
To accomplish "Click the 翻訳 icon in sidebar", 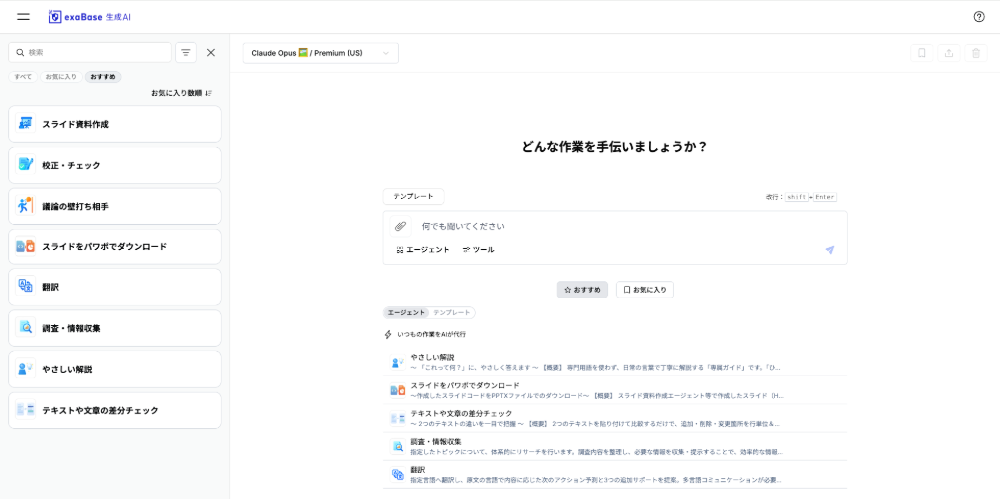I will click(x=26, y=287).
